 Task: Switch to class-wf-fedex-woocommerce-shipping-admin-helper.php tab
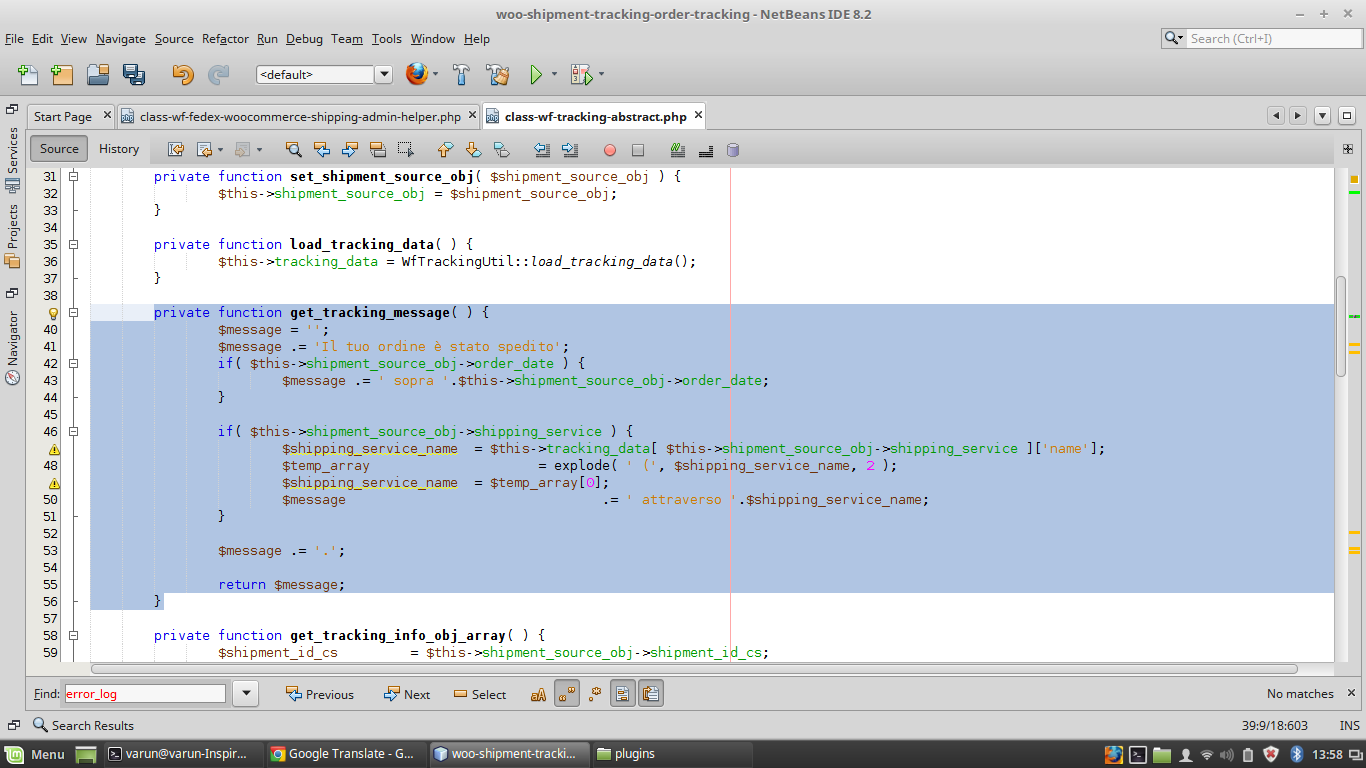299,116
